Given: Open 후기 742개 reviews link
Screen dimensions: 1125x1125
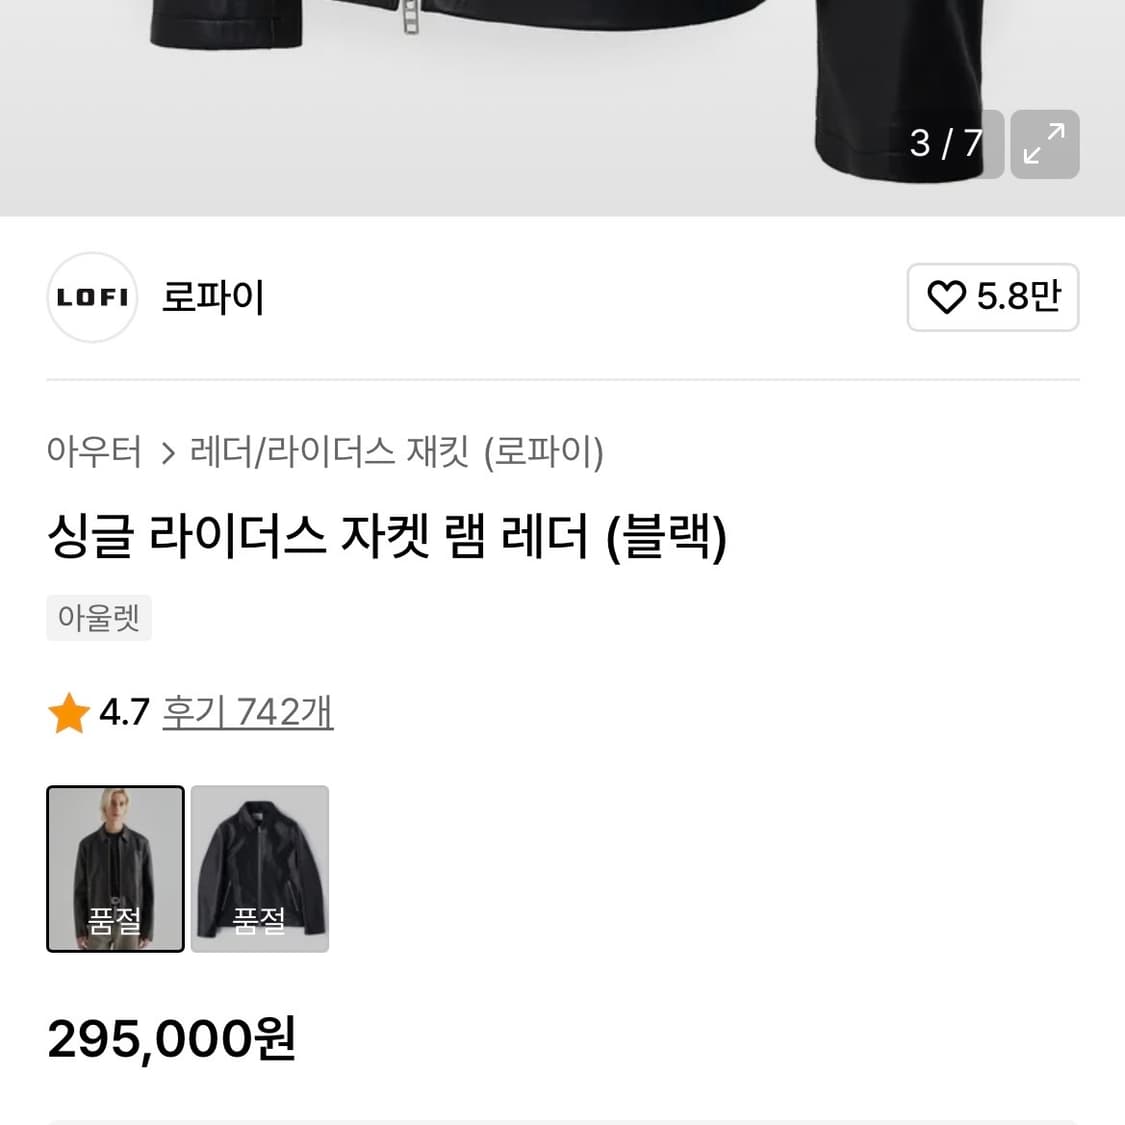Looking at the screenshot, I should (247, 711).
